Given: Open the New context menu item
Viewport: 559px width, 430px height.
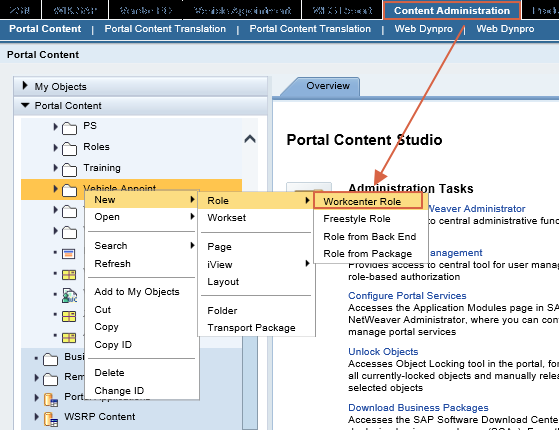Looking at the screenshot, I should click(x=141, y=200).
